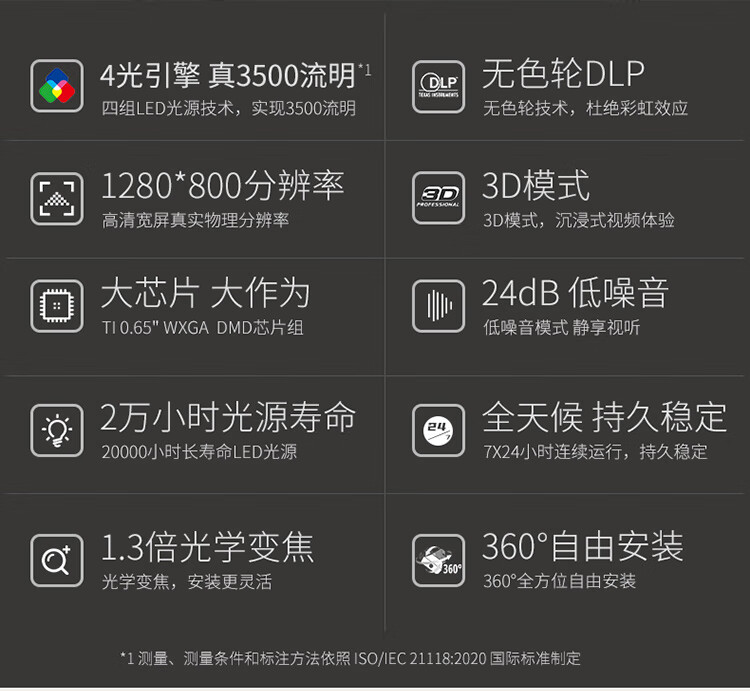Screen dimensions: 750x691
Task: Click the light bulb lifespan icon
Action: (57, 430)
